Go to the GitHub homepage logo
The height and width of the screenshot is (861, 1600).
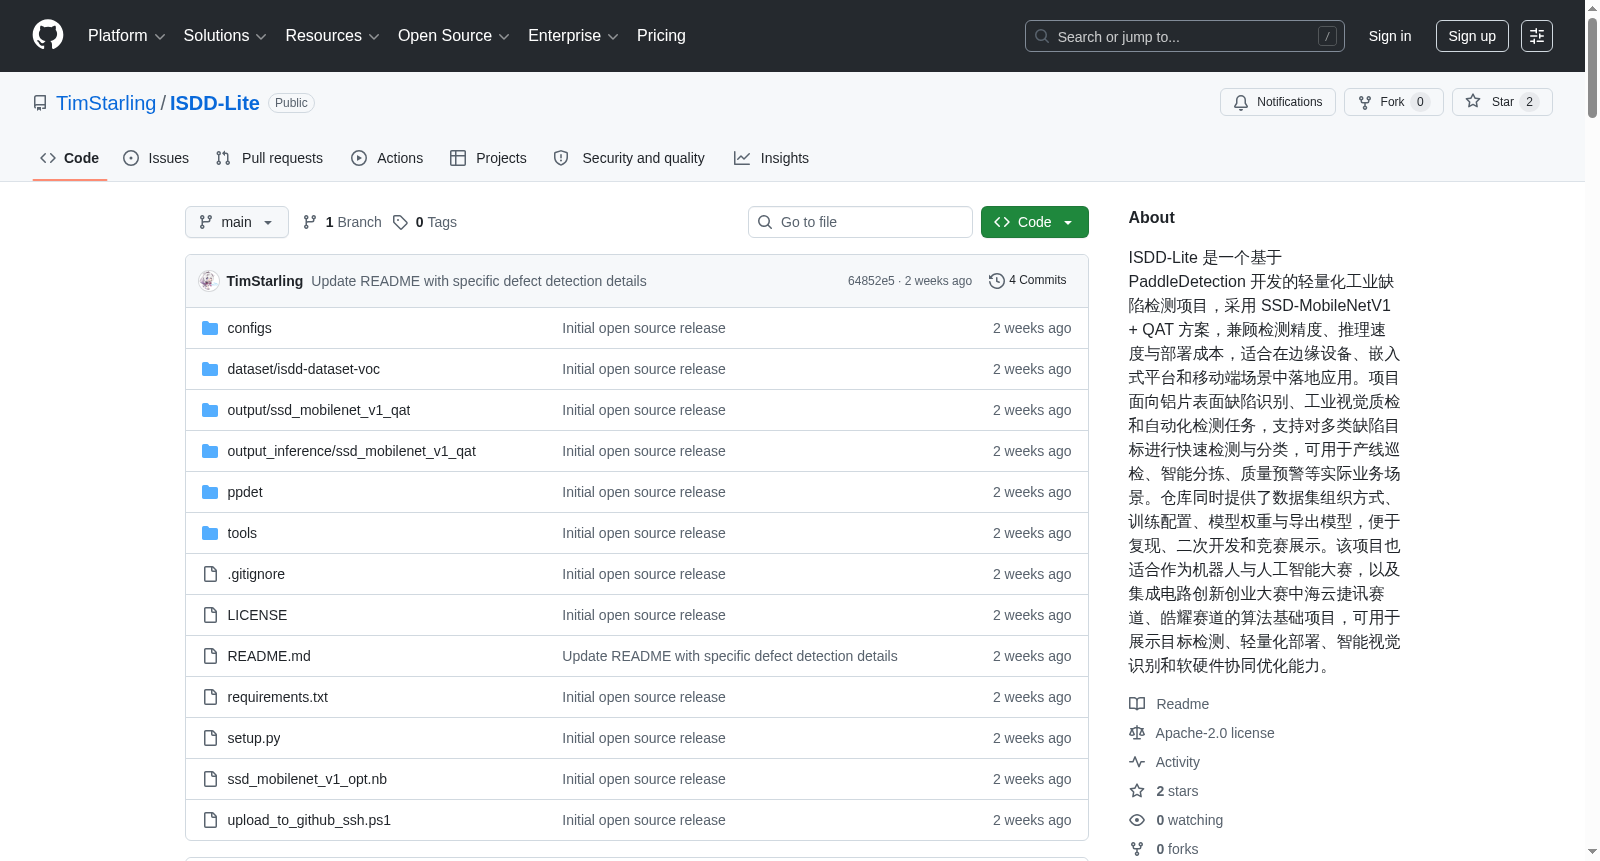tap(48, 36)
